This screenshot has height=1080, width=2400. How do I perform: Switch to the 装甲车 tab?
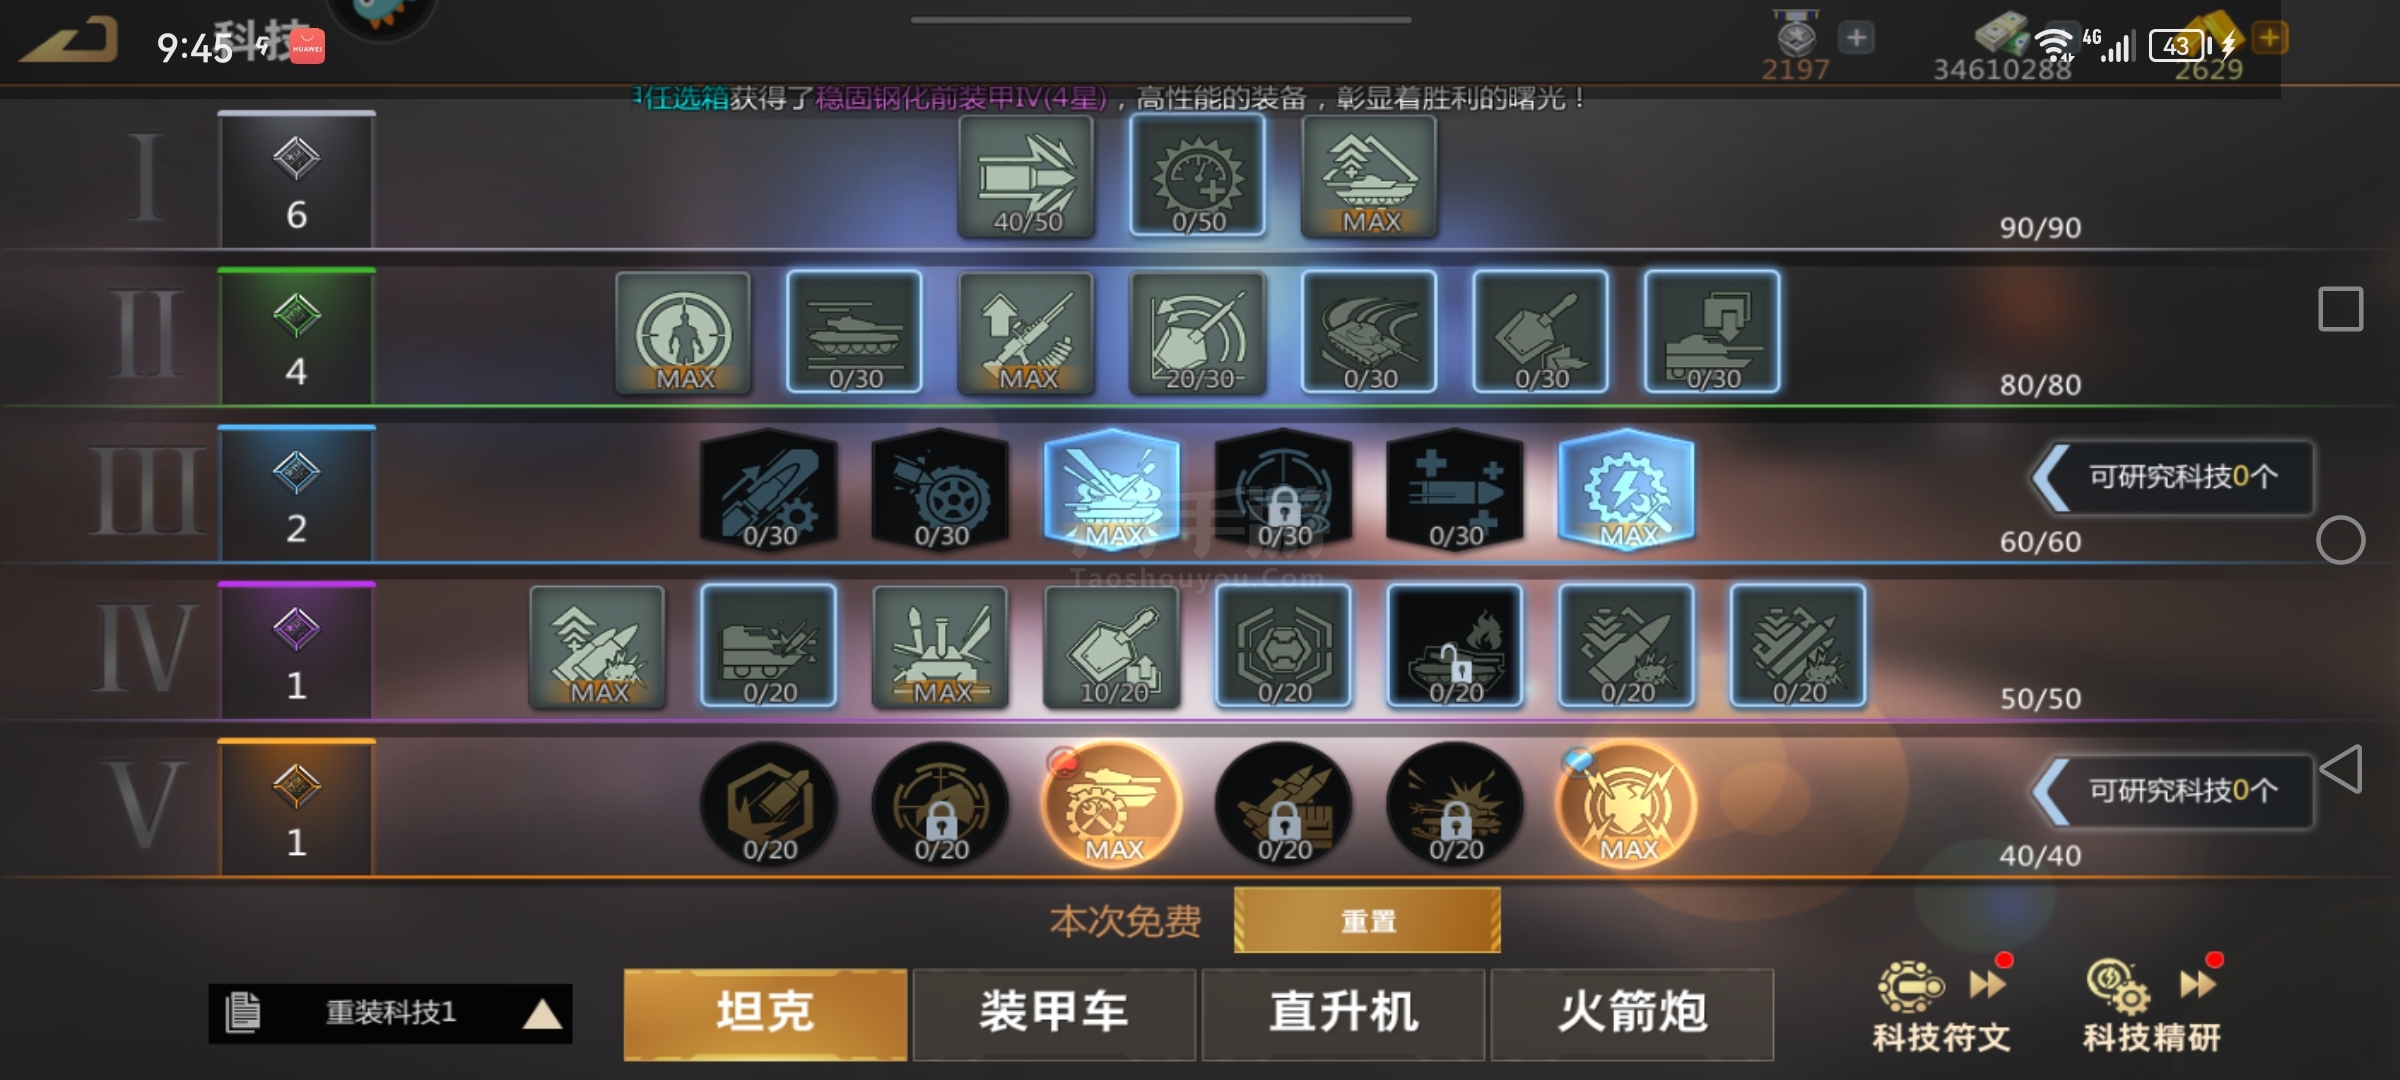coord(1054,1013)
